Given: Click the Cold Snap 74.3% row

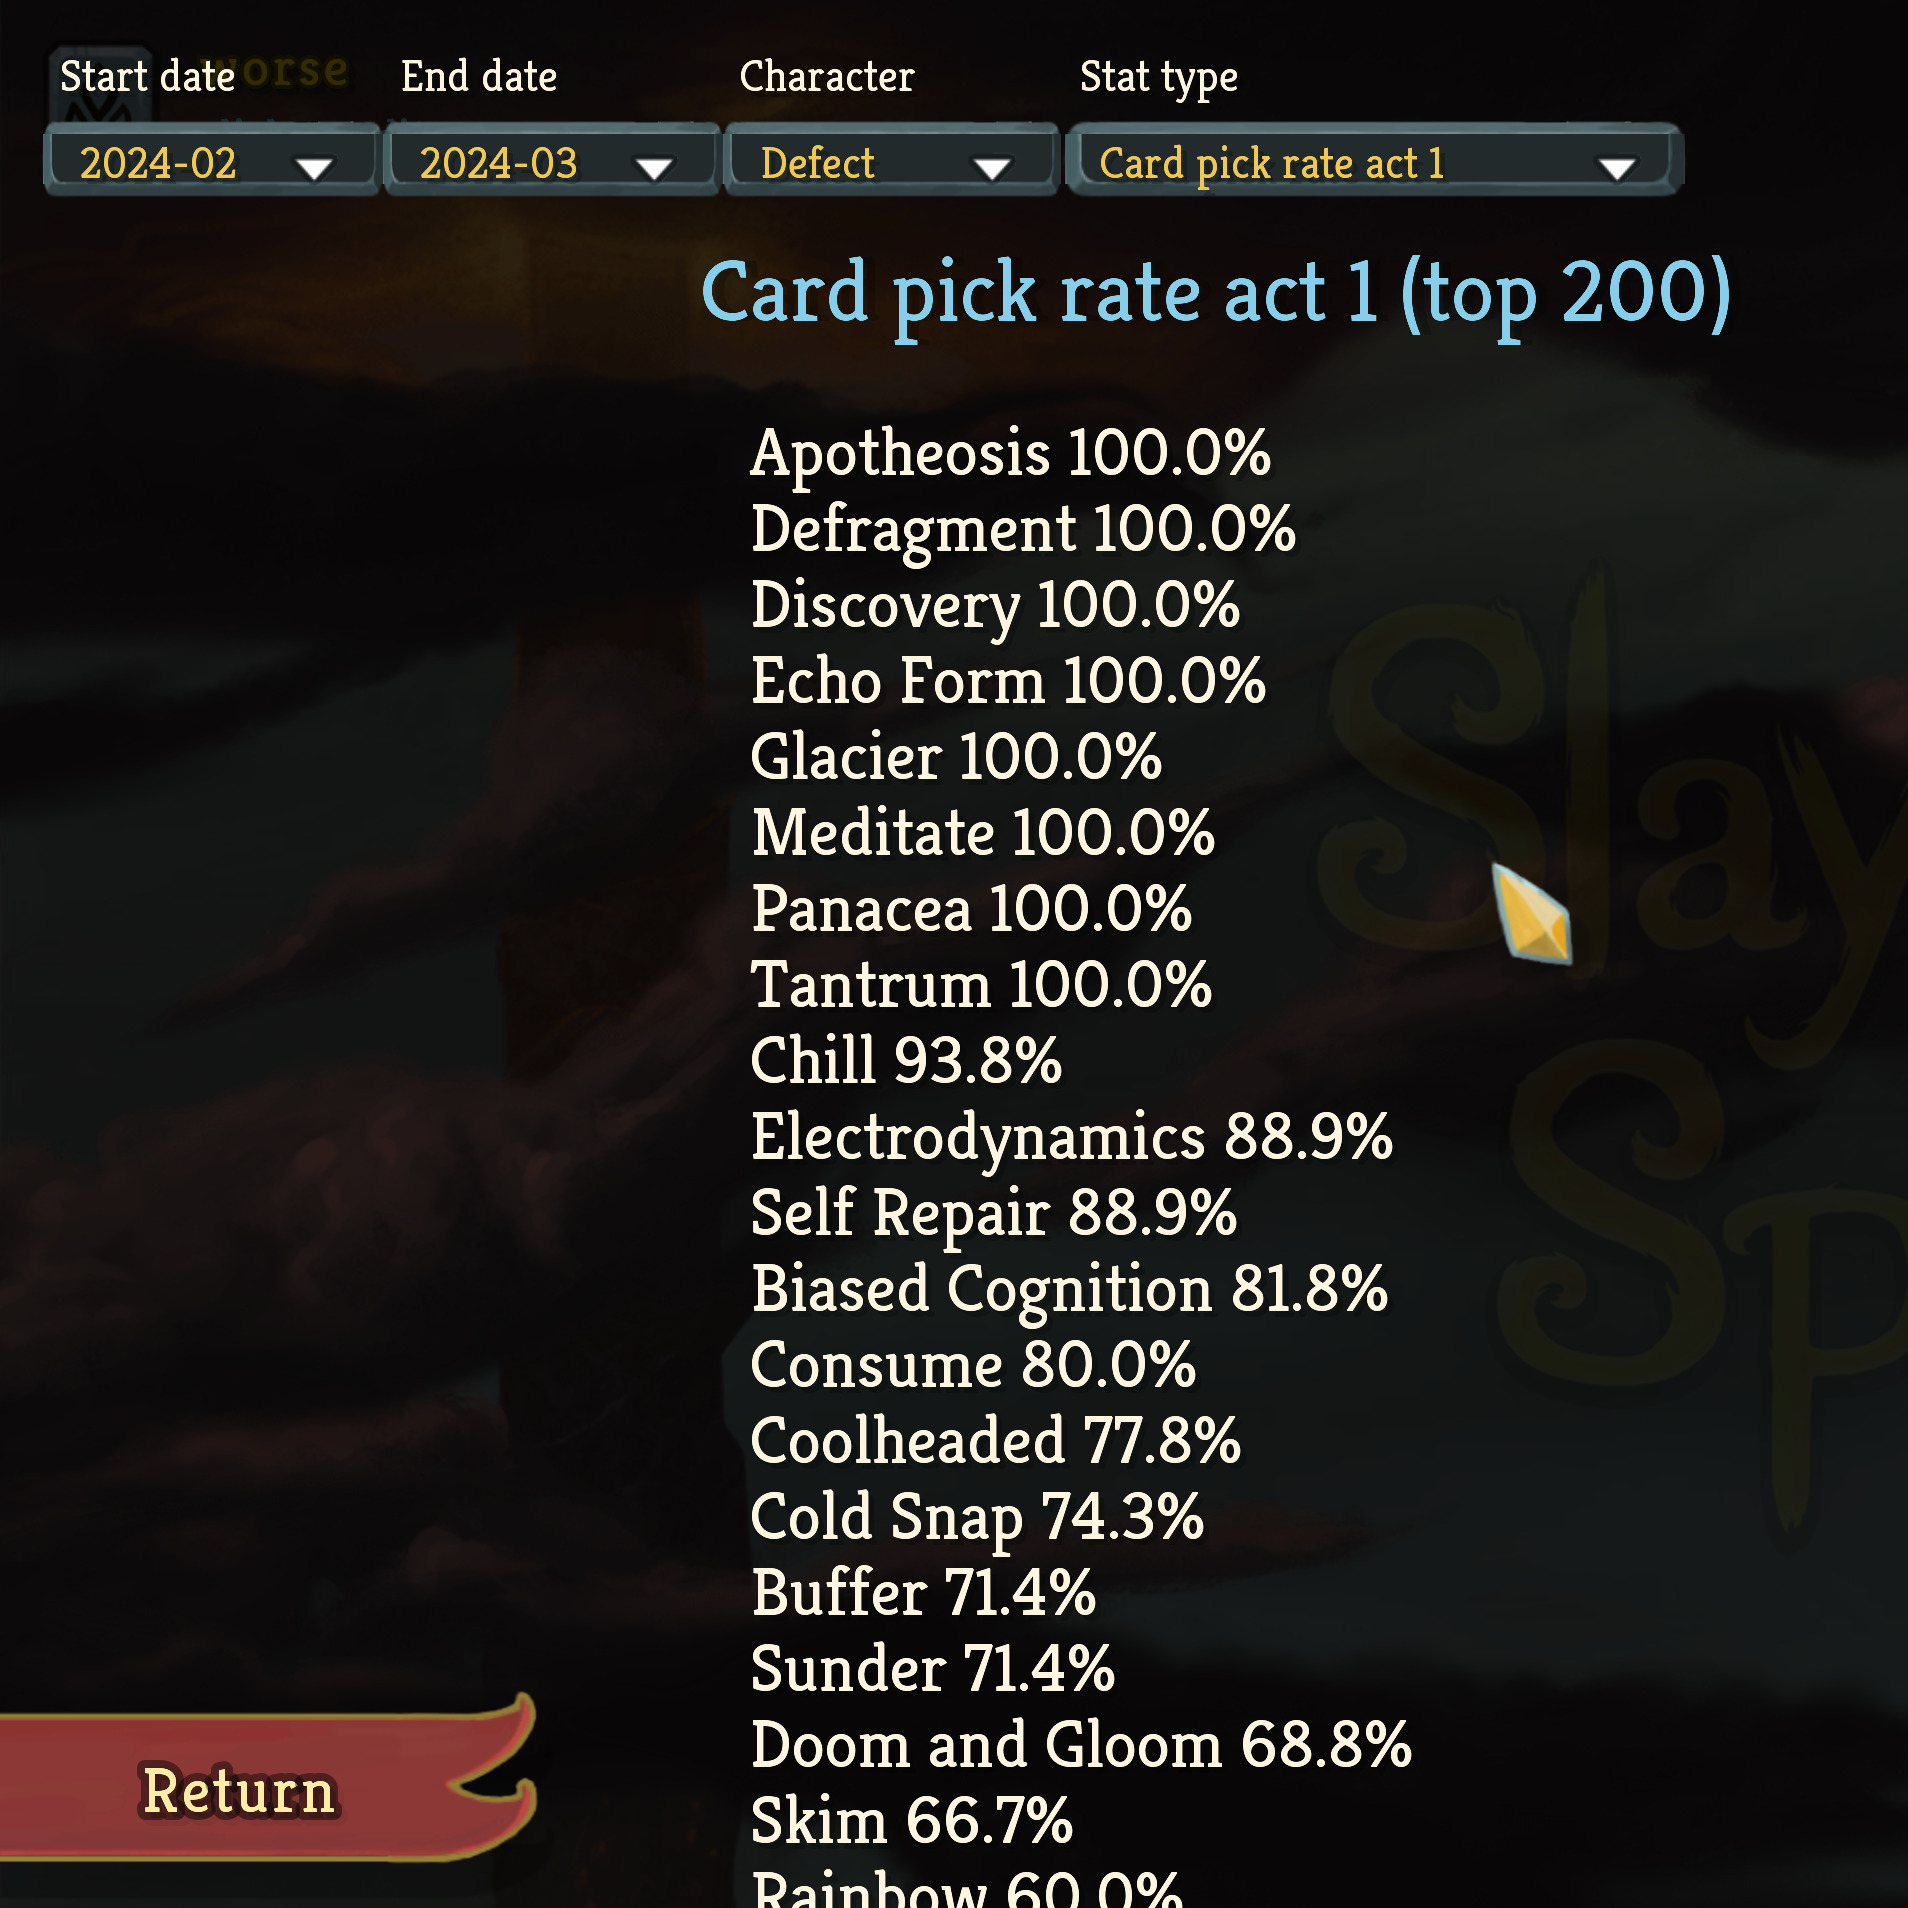Looking at the screenshot, I should tap(977, 1517).
